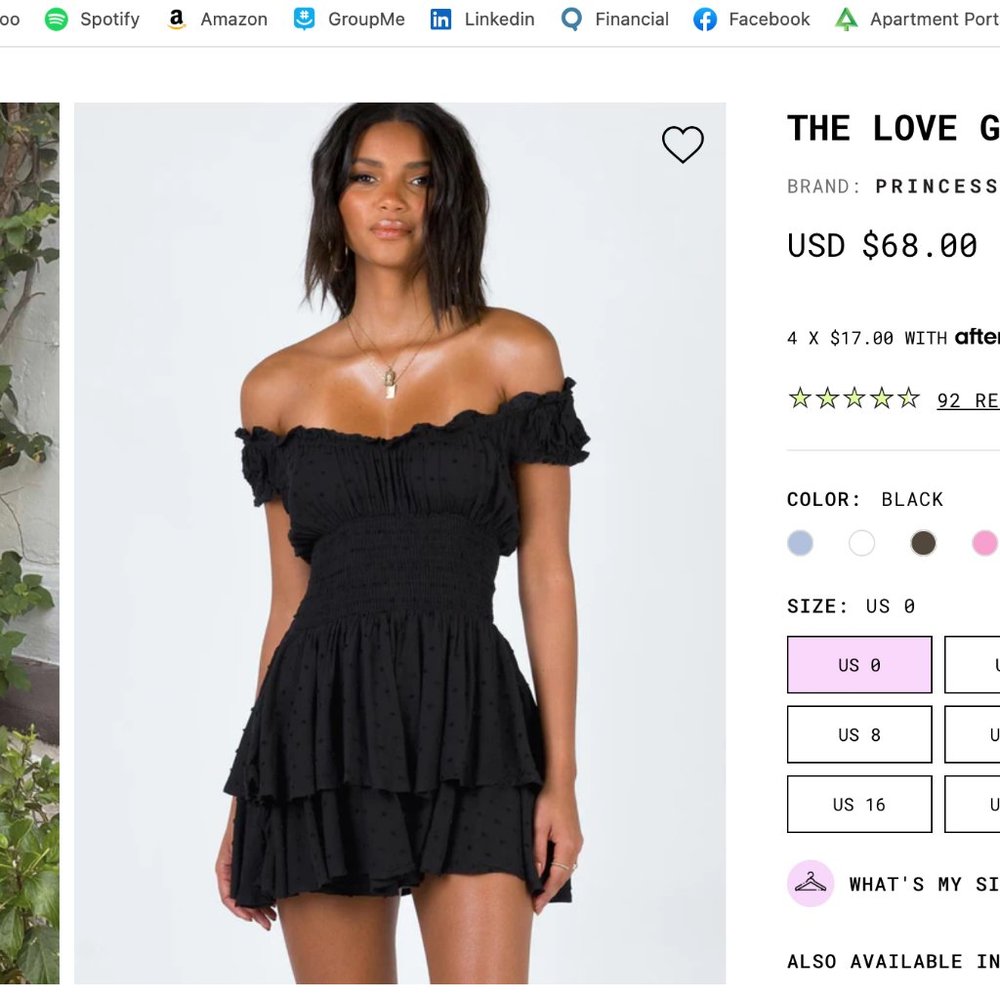
Task: Open the GroupMe bookmark
Action: click(348, 19)
